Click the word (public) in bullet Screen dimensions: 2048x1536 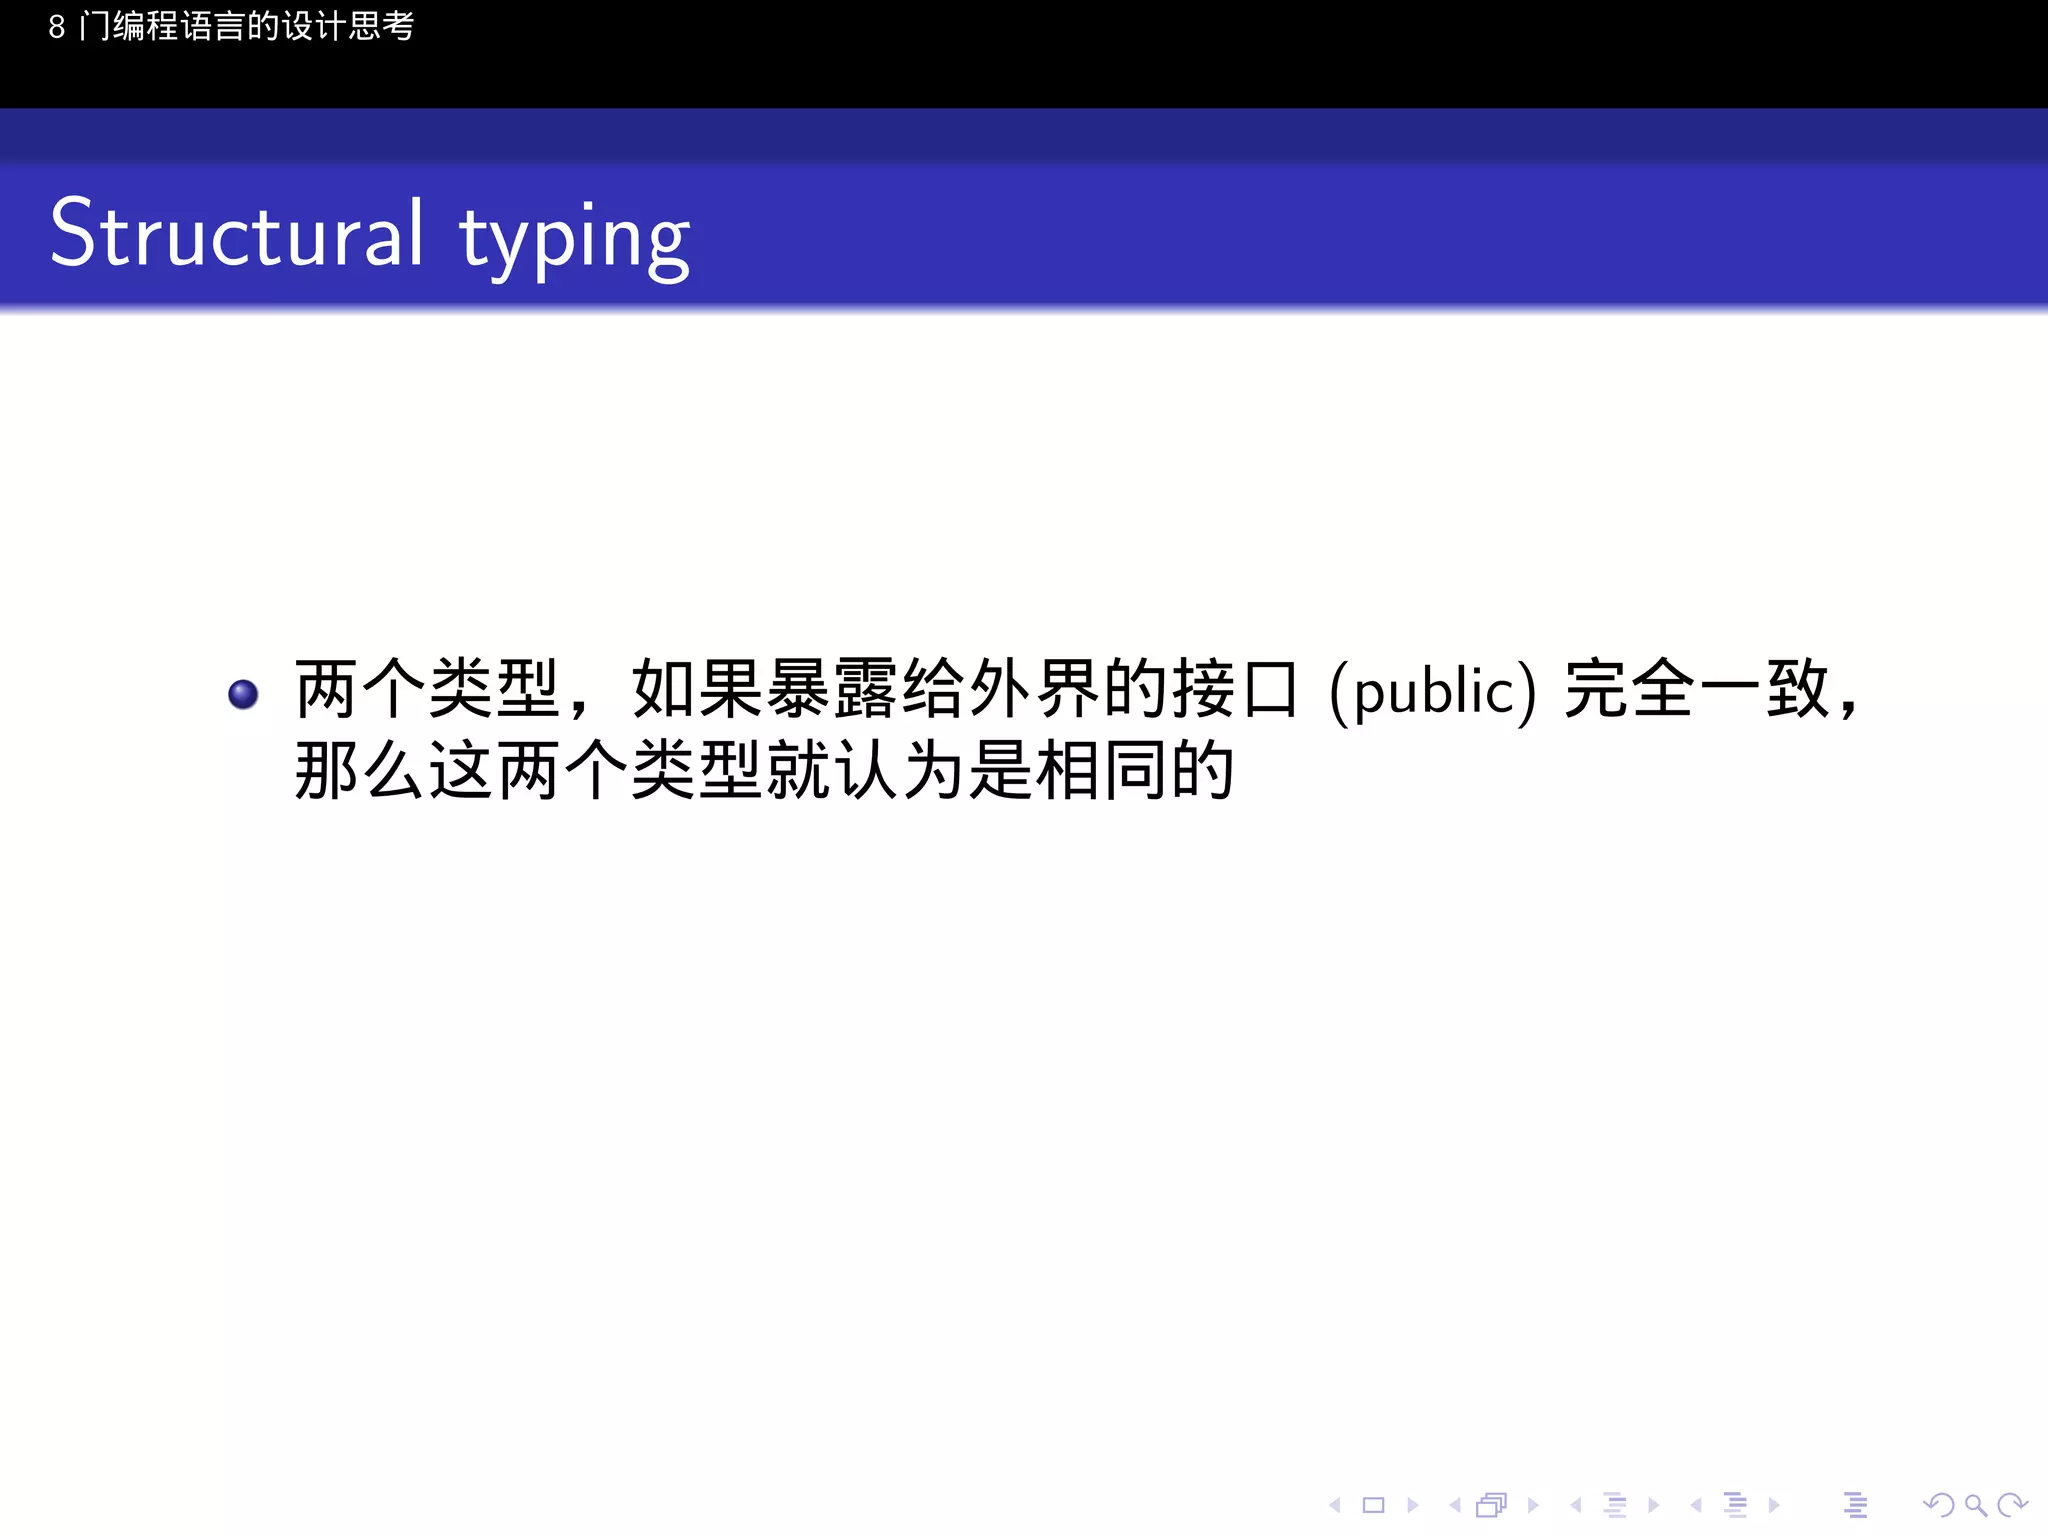pyautogui.click(x=1432, y=691)
